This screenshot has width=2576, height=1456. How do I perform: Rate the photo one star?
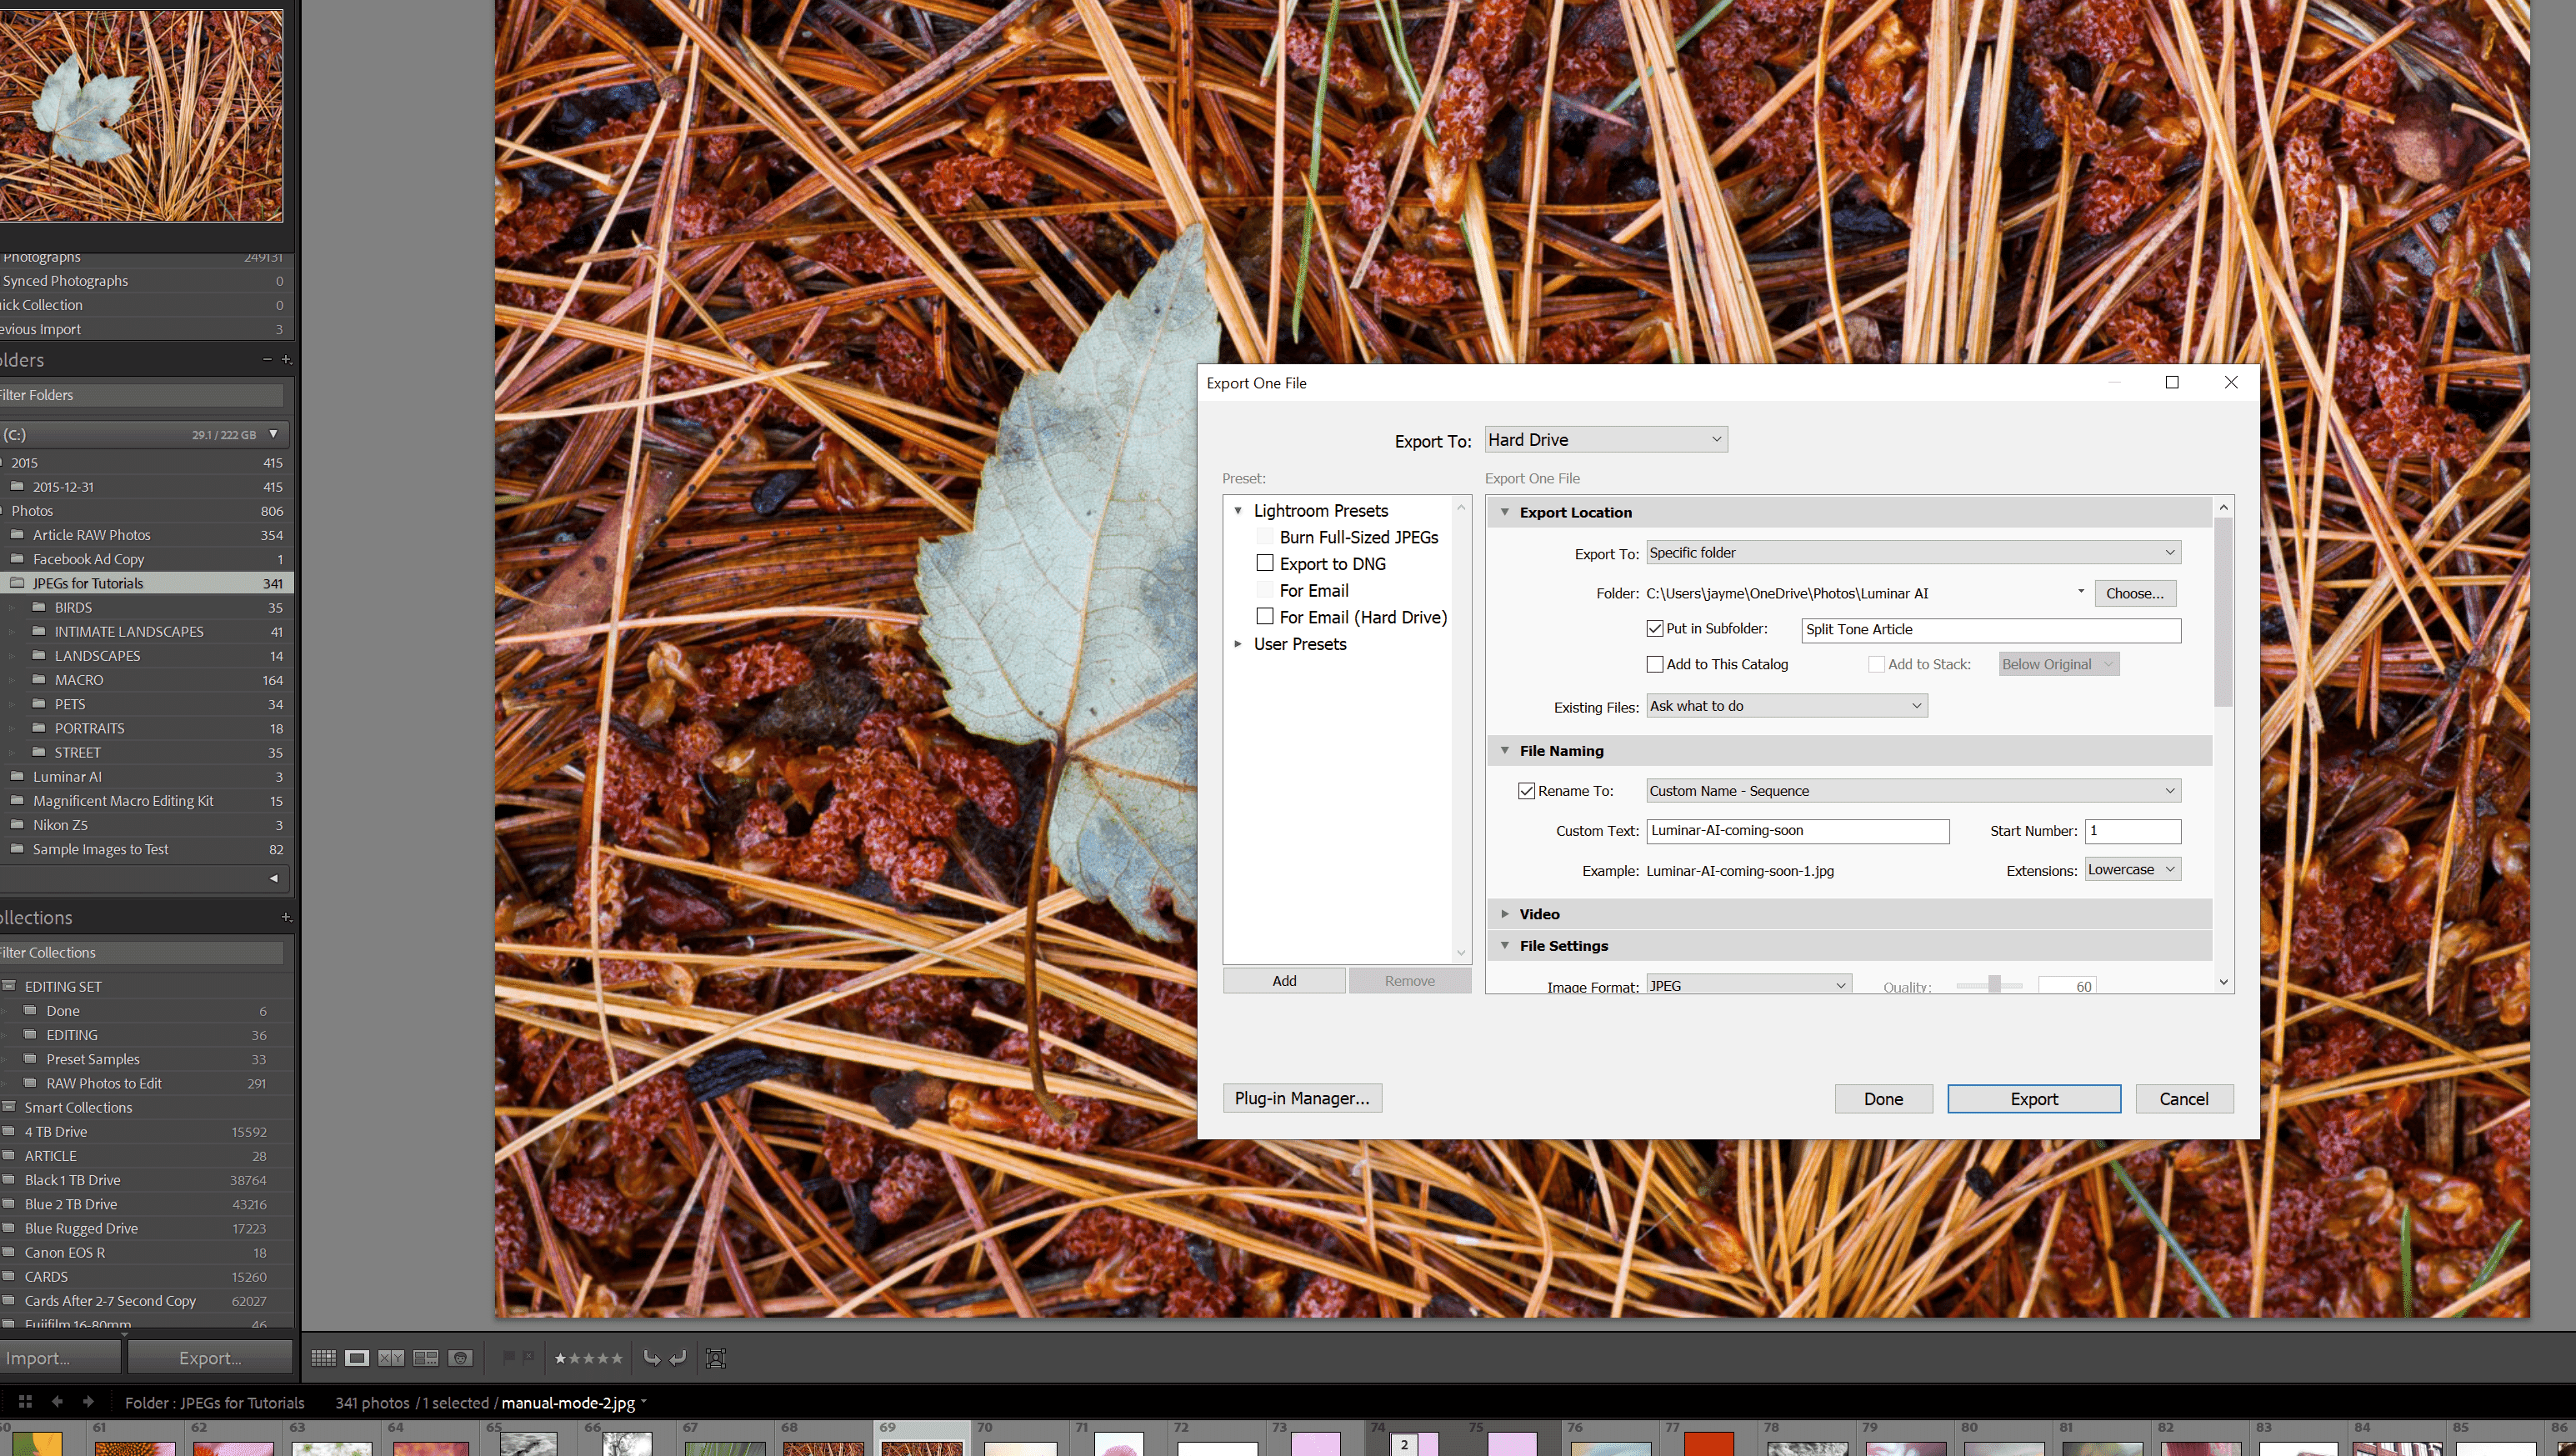tap(561, 1358)
